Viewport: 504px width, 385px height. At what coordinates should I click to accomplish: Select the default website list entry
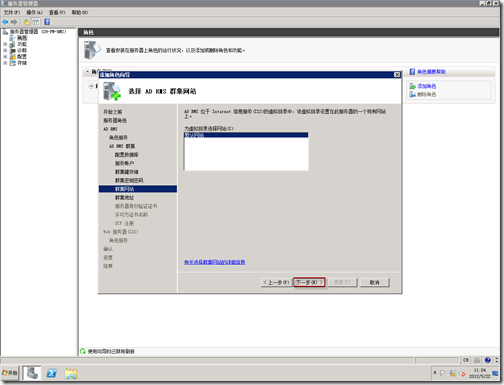tap(246, 135)
